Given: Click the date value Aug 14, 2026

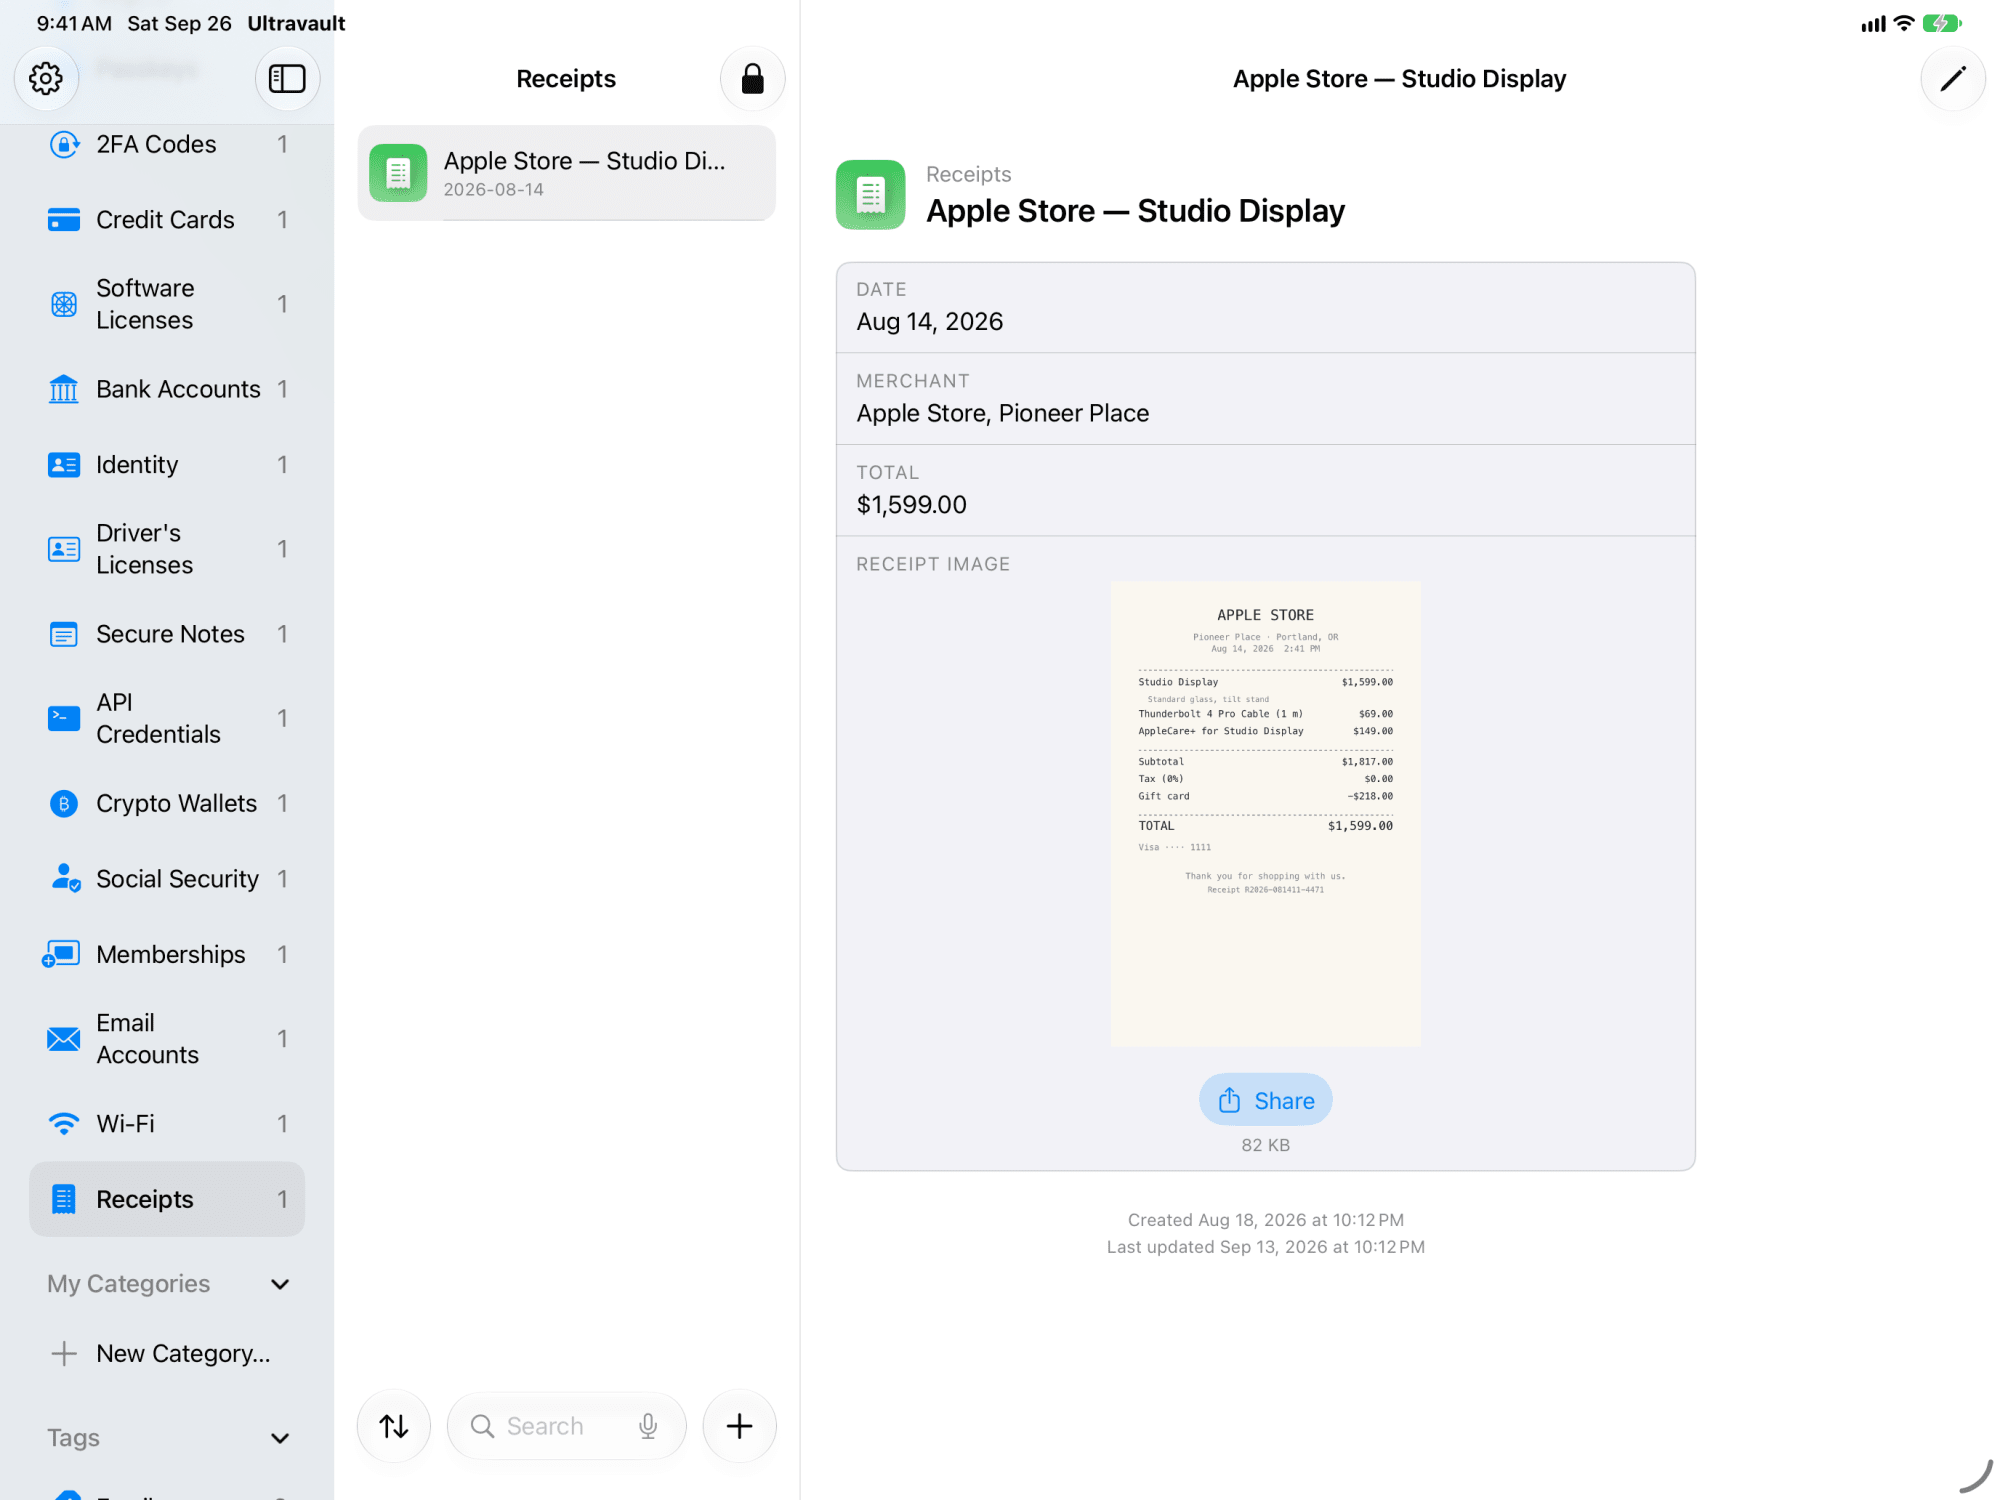Looking at the screenshot, I should click(x=929, y=321).
